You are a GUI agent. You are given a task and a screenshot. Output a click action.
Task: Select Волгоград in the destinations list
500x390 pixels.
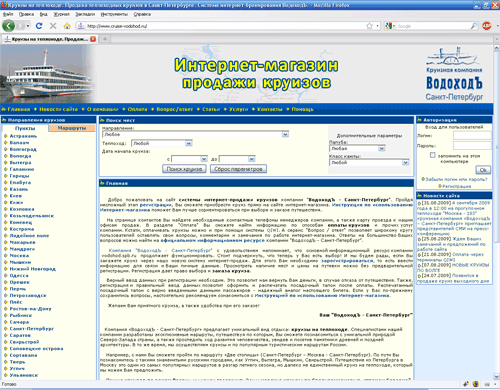pos(23,149)
